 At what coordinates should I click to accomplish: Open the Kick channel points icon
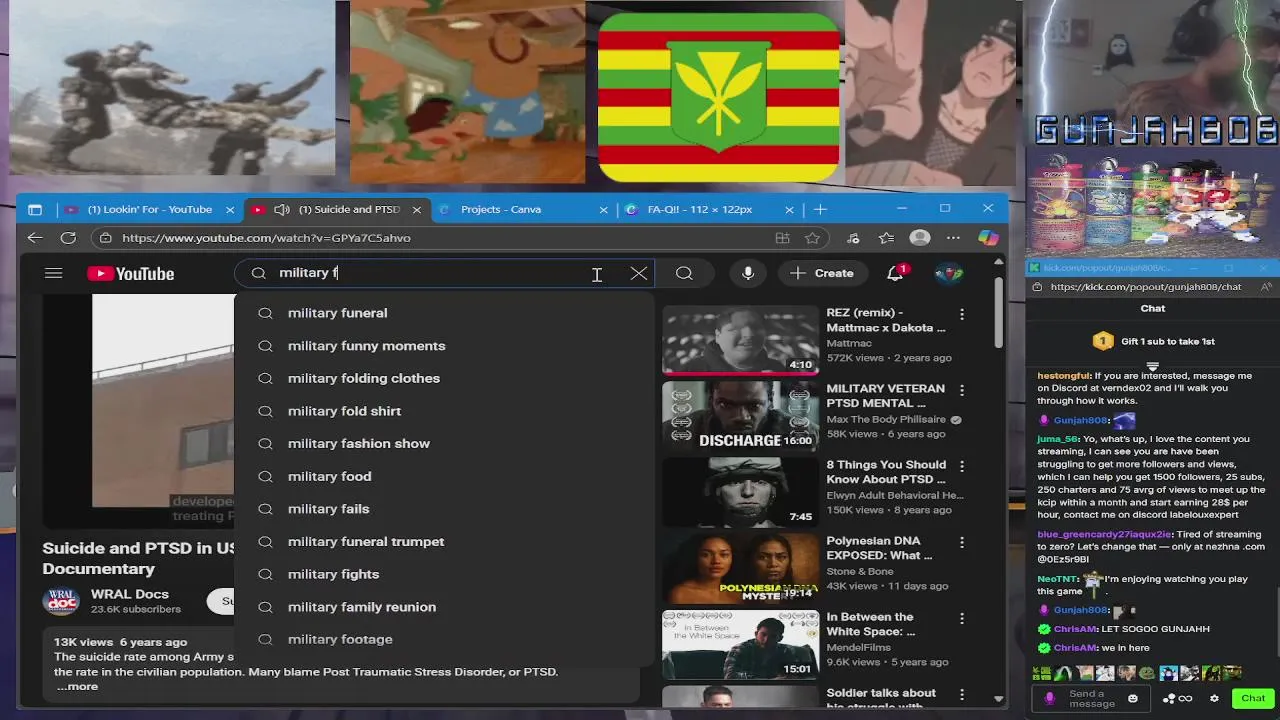point(1178,698)
